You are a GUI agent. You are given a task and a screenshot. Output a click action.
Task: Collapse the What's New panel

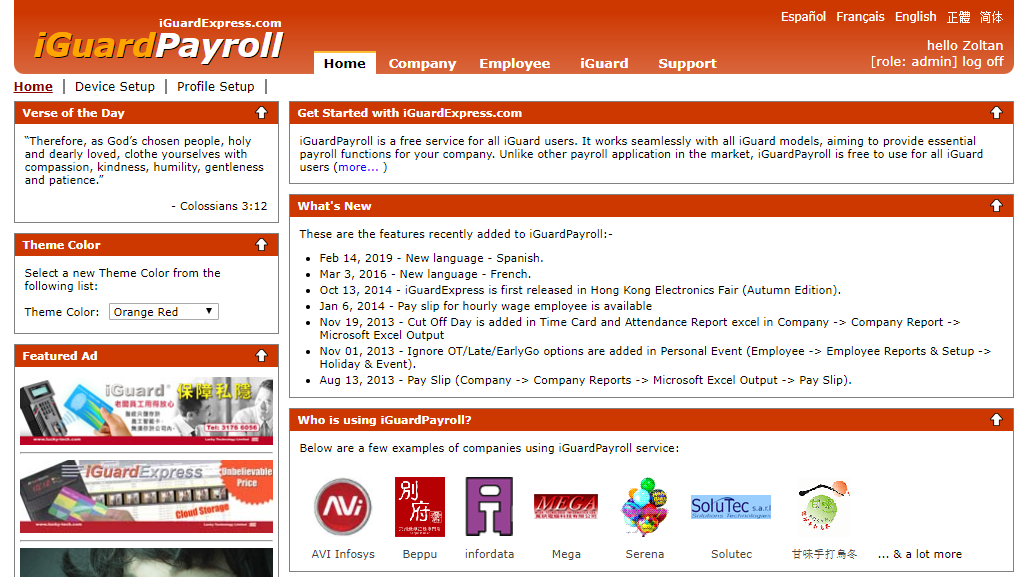point(996,206)
